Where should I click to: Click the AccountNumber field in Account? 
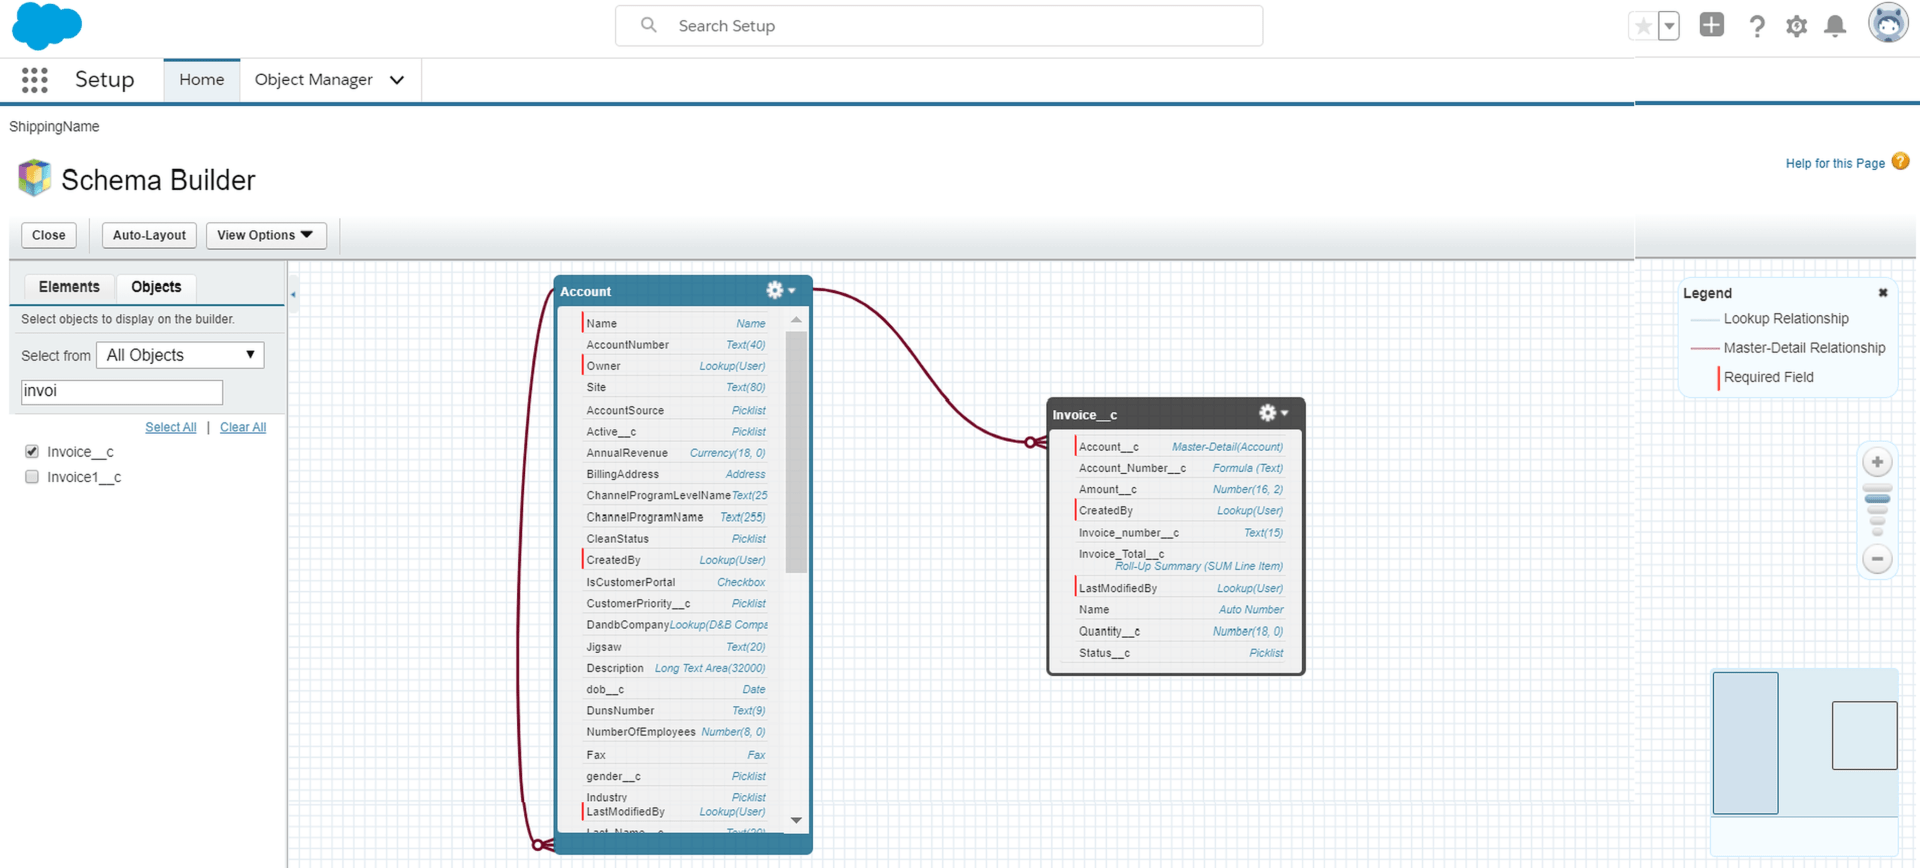[675, 345]
